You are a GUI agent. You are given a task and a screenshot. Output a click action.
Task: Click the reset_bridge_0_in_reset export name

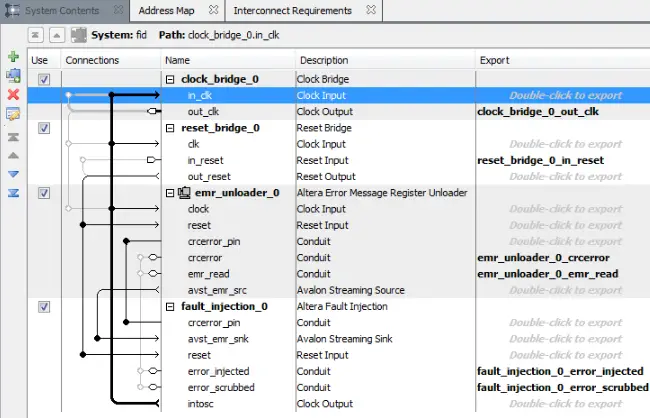coord(541,160)
